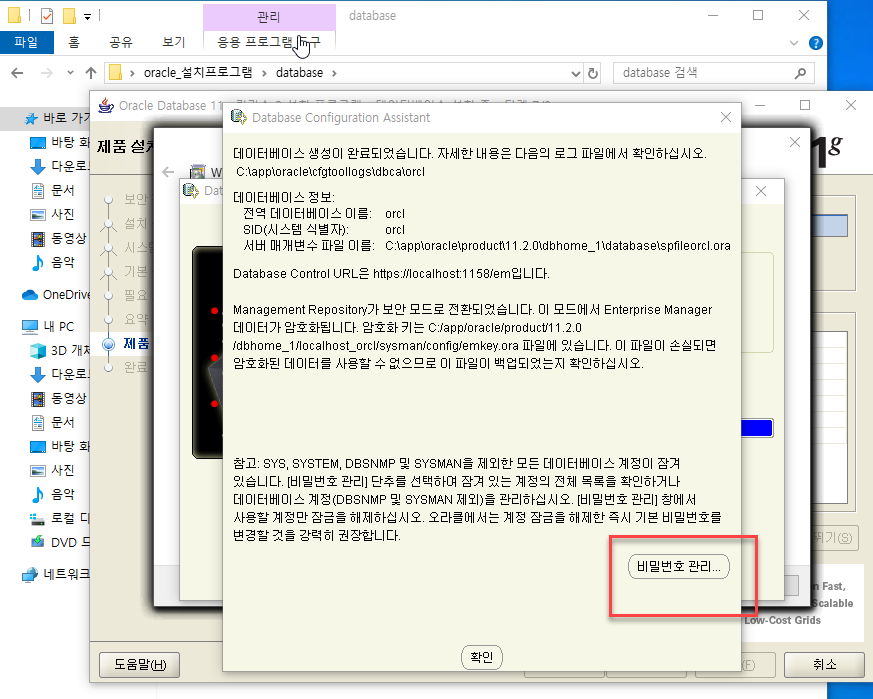Select the 제품 step in installer sidebar
The width and height of the screenshot is (873, 699).
136,343
